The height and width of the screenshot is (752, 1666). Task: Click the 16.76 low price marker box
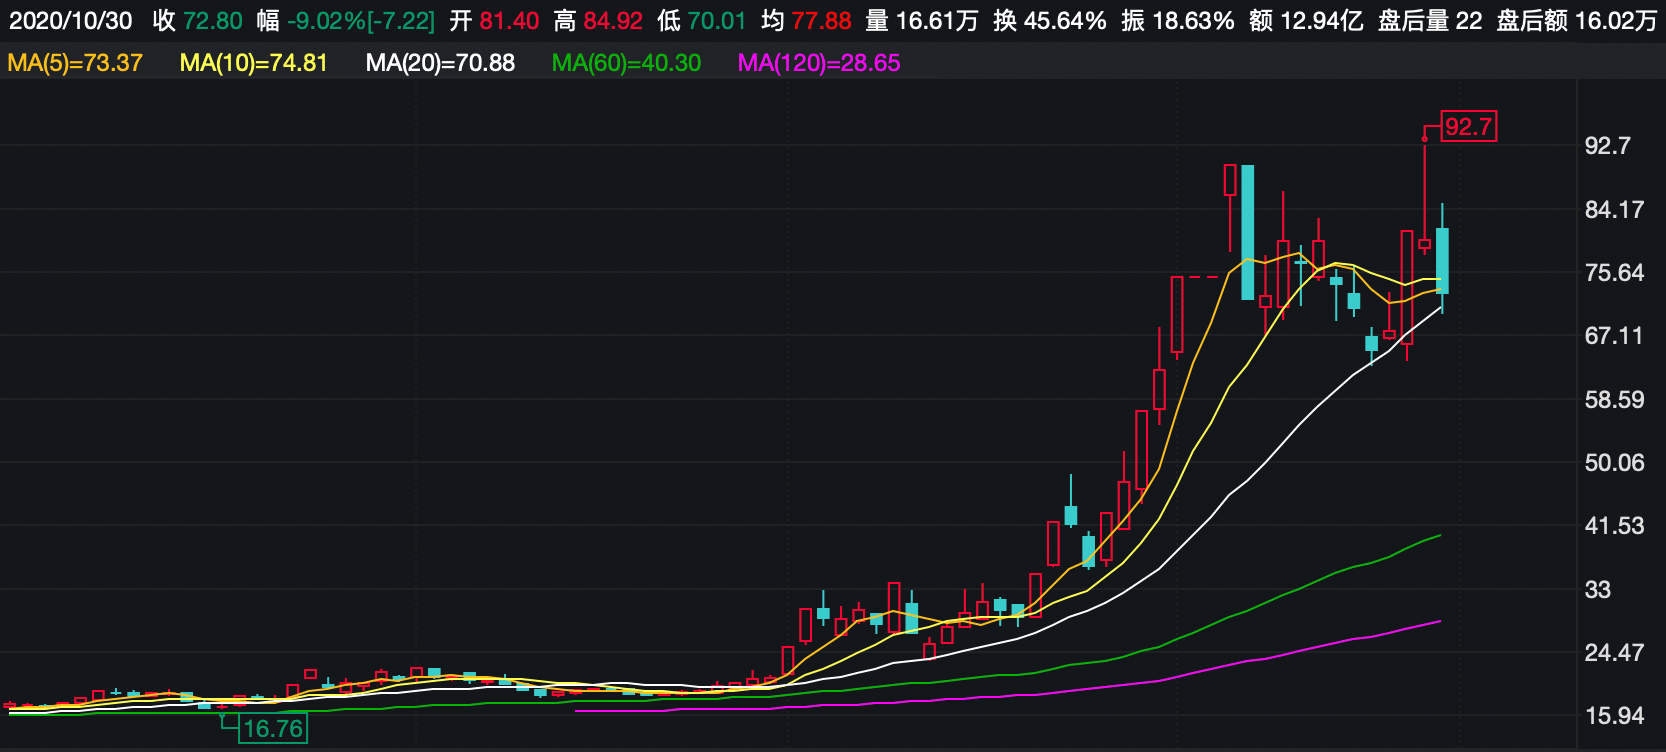click(x=273, y=728)
